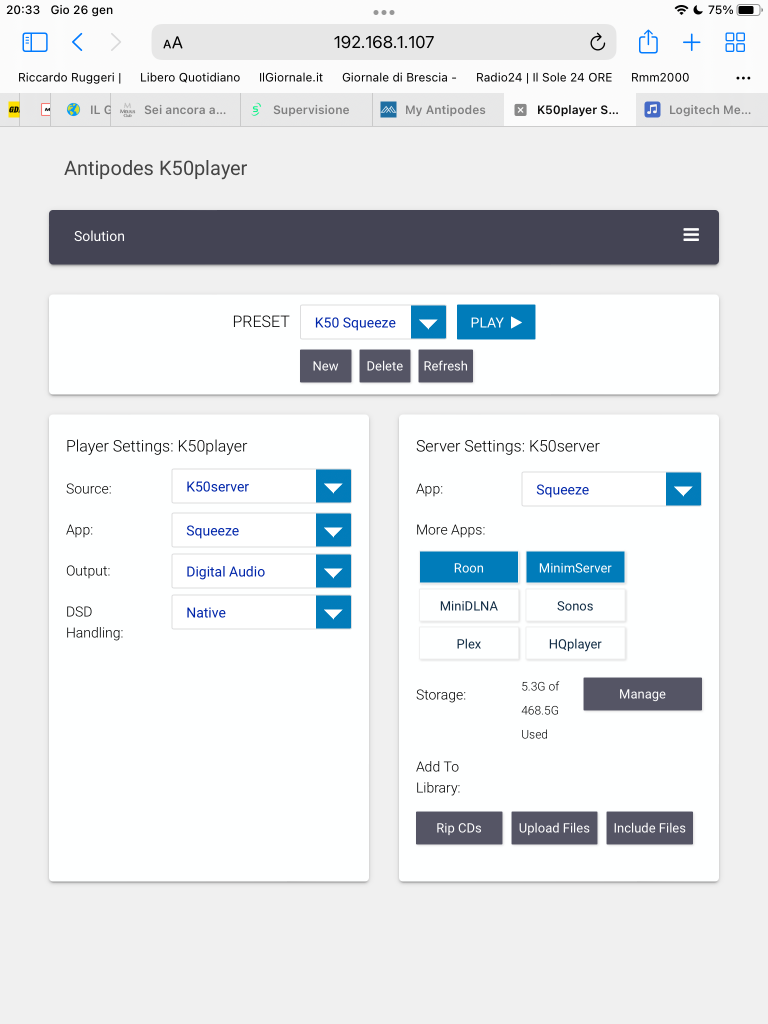Image resolution: width=768 pixels, height=1024 pixels.
Task: Toggle the HQplayer app
Action: (575, 643)
